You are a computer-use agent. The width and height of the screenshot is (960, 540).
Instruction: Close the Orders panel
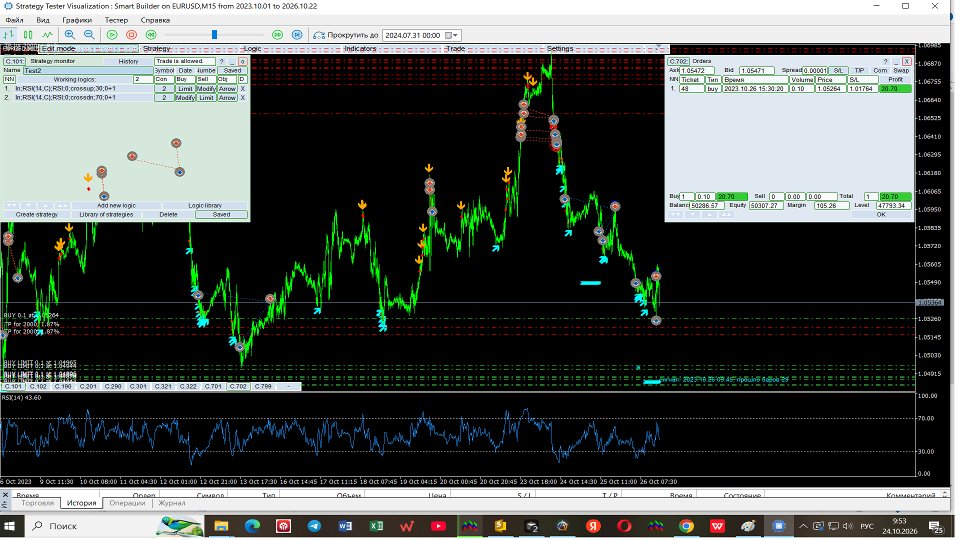pyautogui.click(x=907, y=61)
